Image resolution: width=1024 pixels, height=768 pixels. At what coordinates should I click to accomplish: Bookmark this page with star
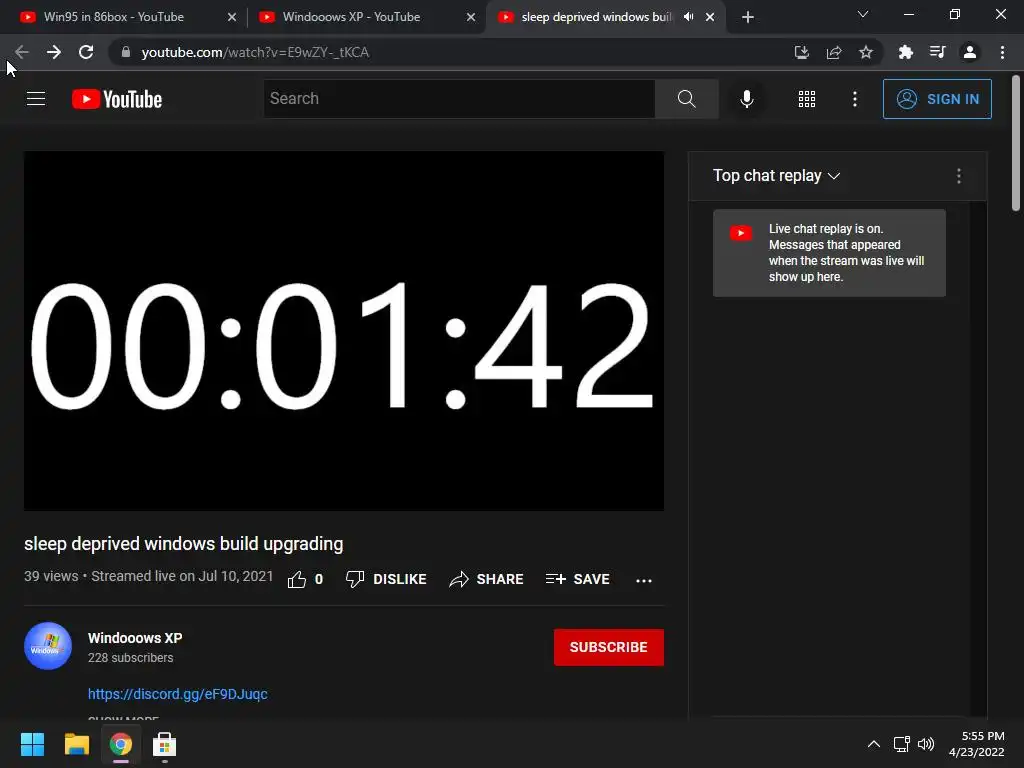click(x=866, y=52)
